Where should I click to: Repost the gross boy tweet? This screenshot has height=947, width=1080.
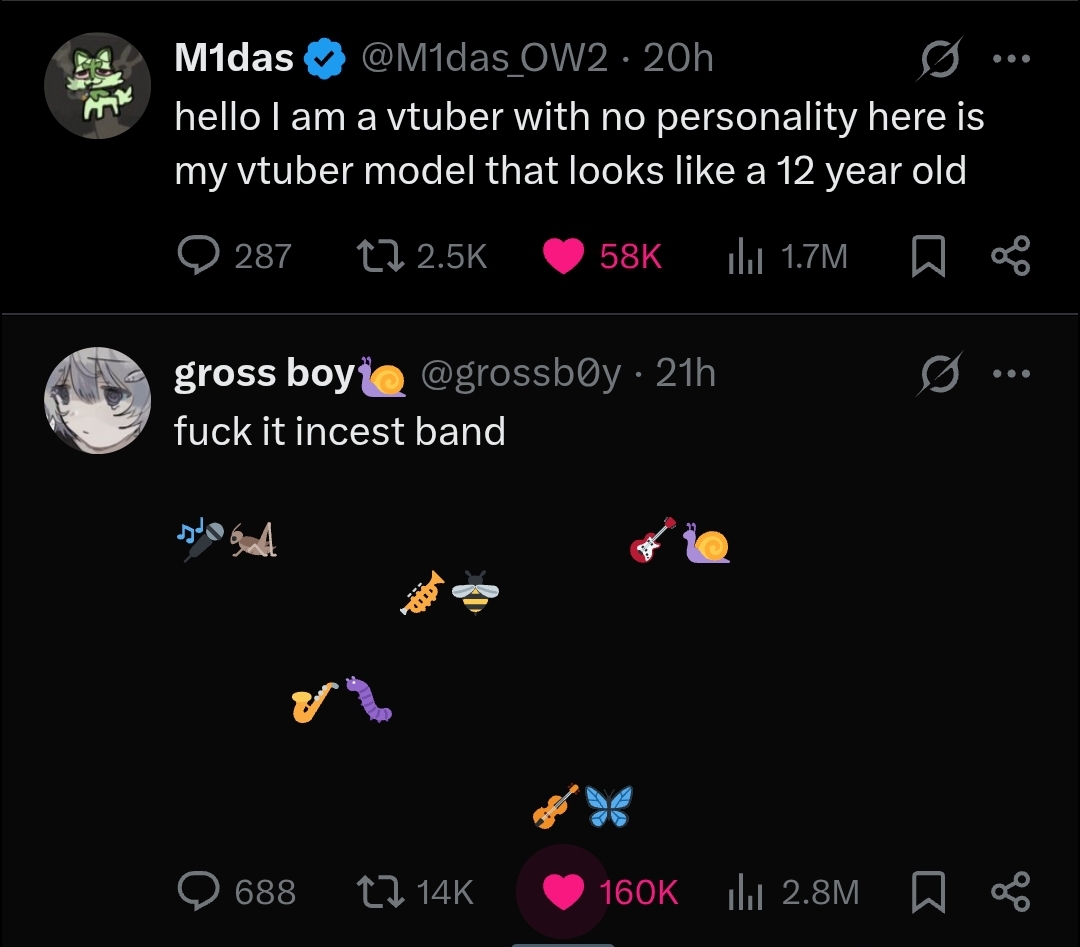[380, 890]
